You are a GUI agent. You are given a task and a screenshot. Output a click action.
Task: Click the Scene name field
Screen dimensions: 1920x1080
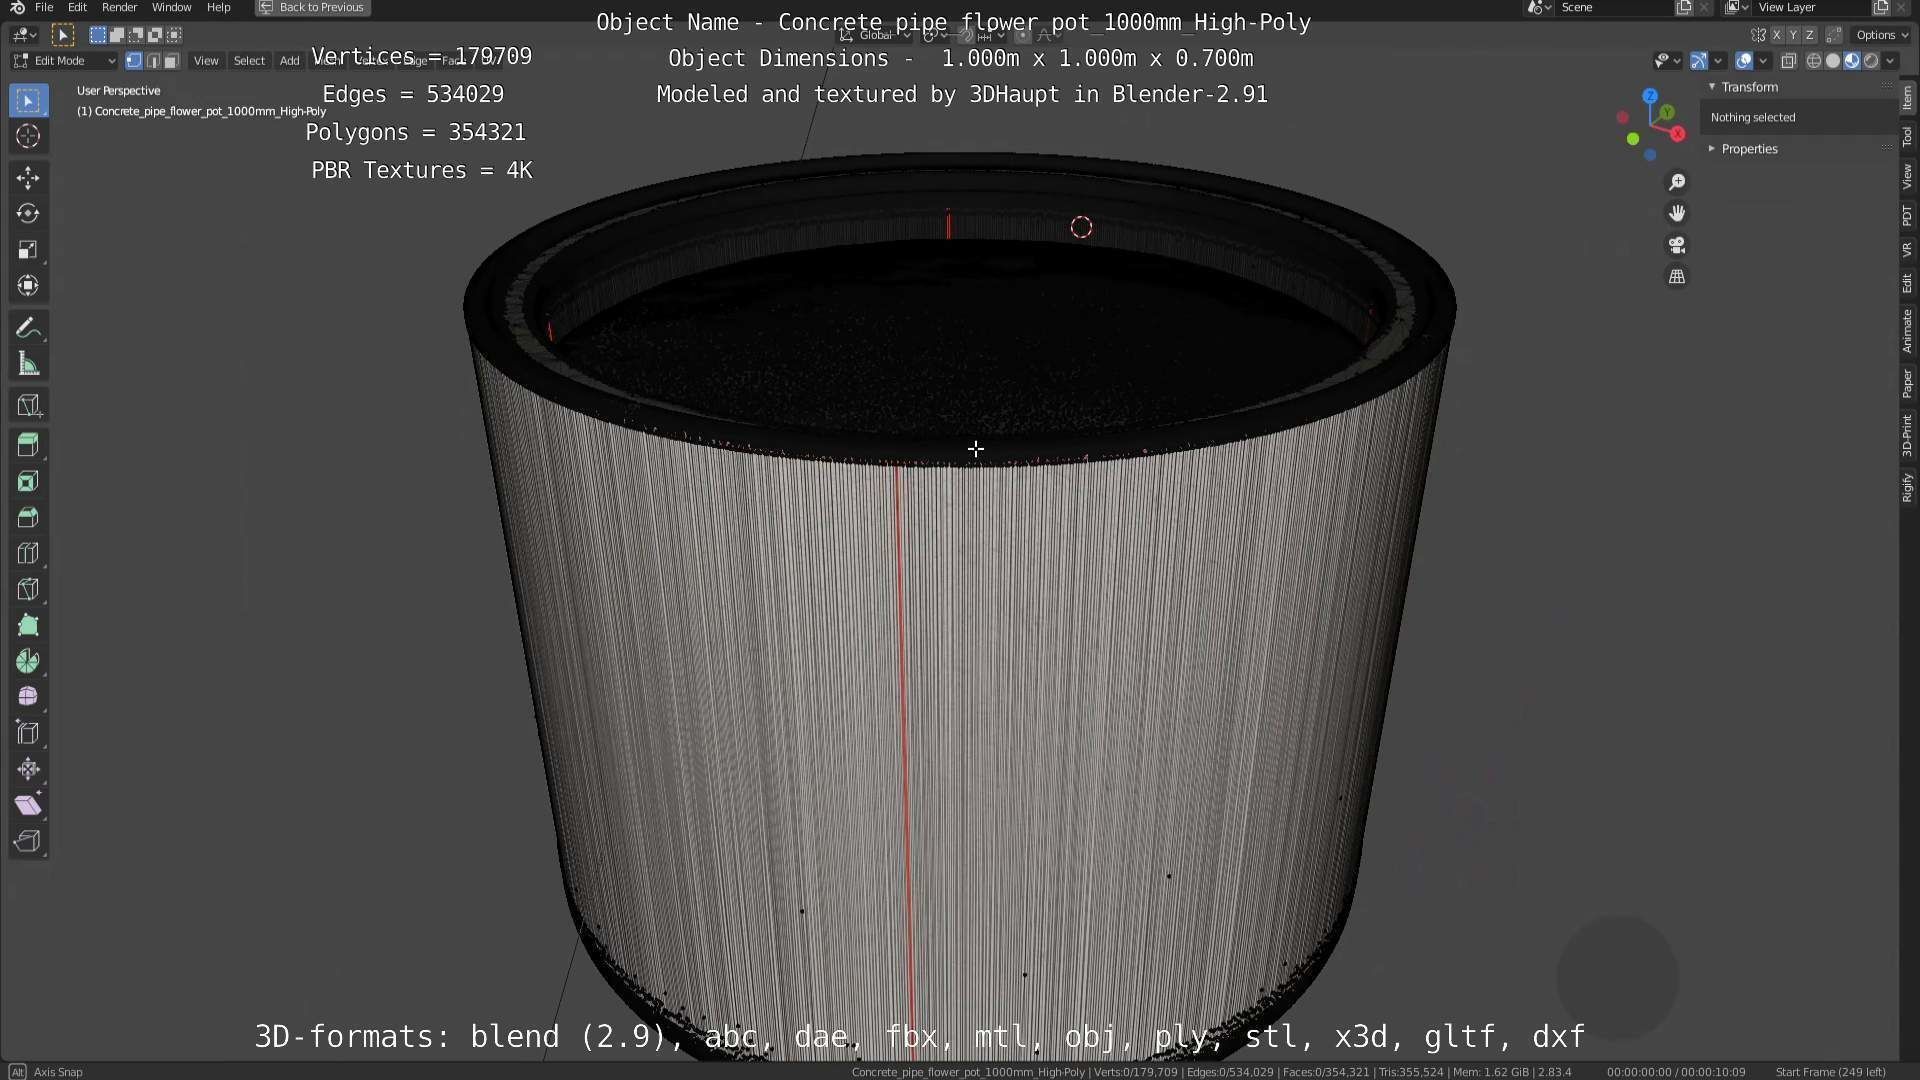pos(1612,7)
